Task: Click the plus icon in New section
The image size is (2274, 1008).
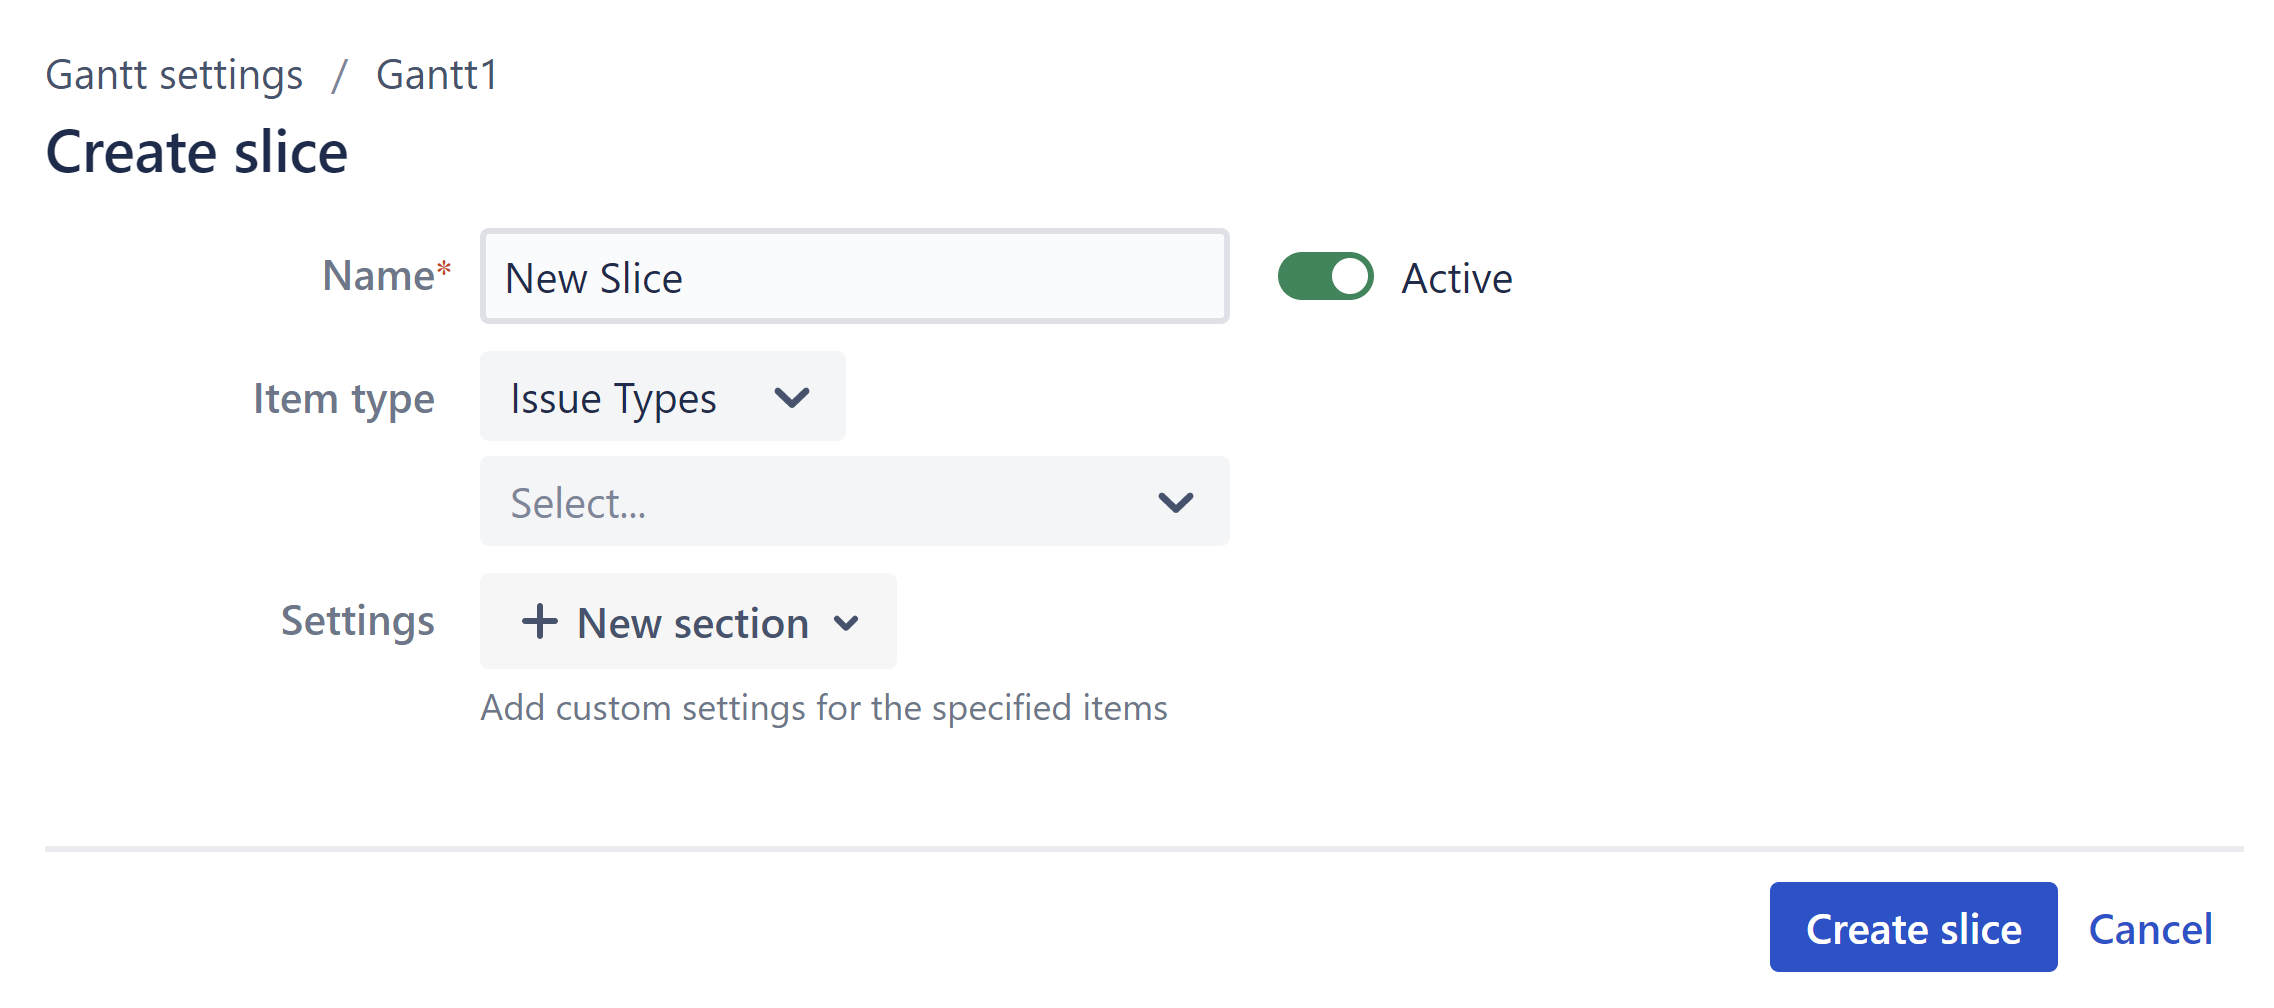Action: pyautogui.click(x=539, y=622)
